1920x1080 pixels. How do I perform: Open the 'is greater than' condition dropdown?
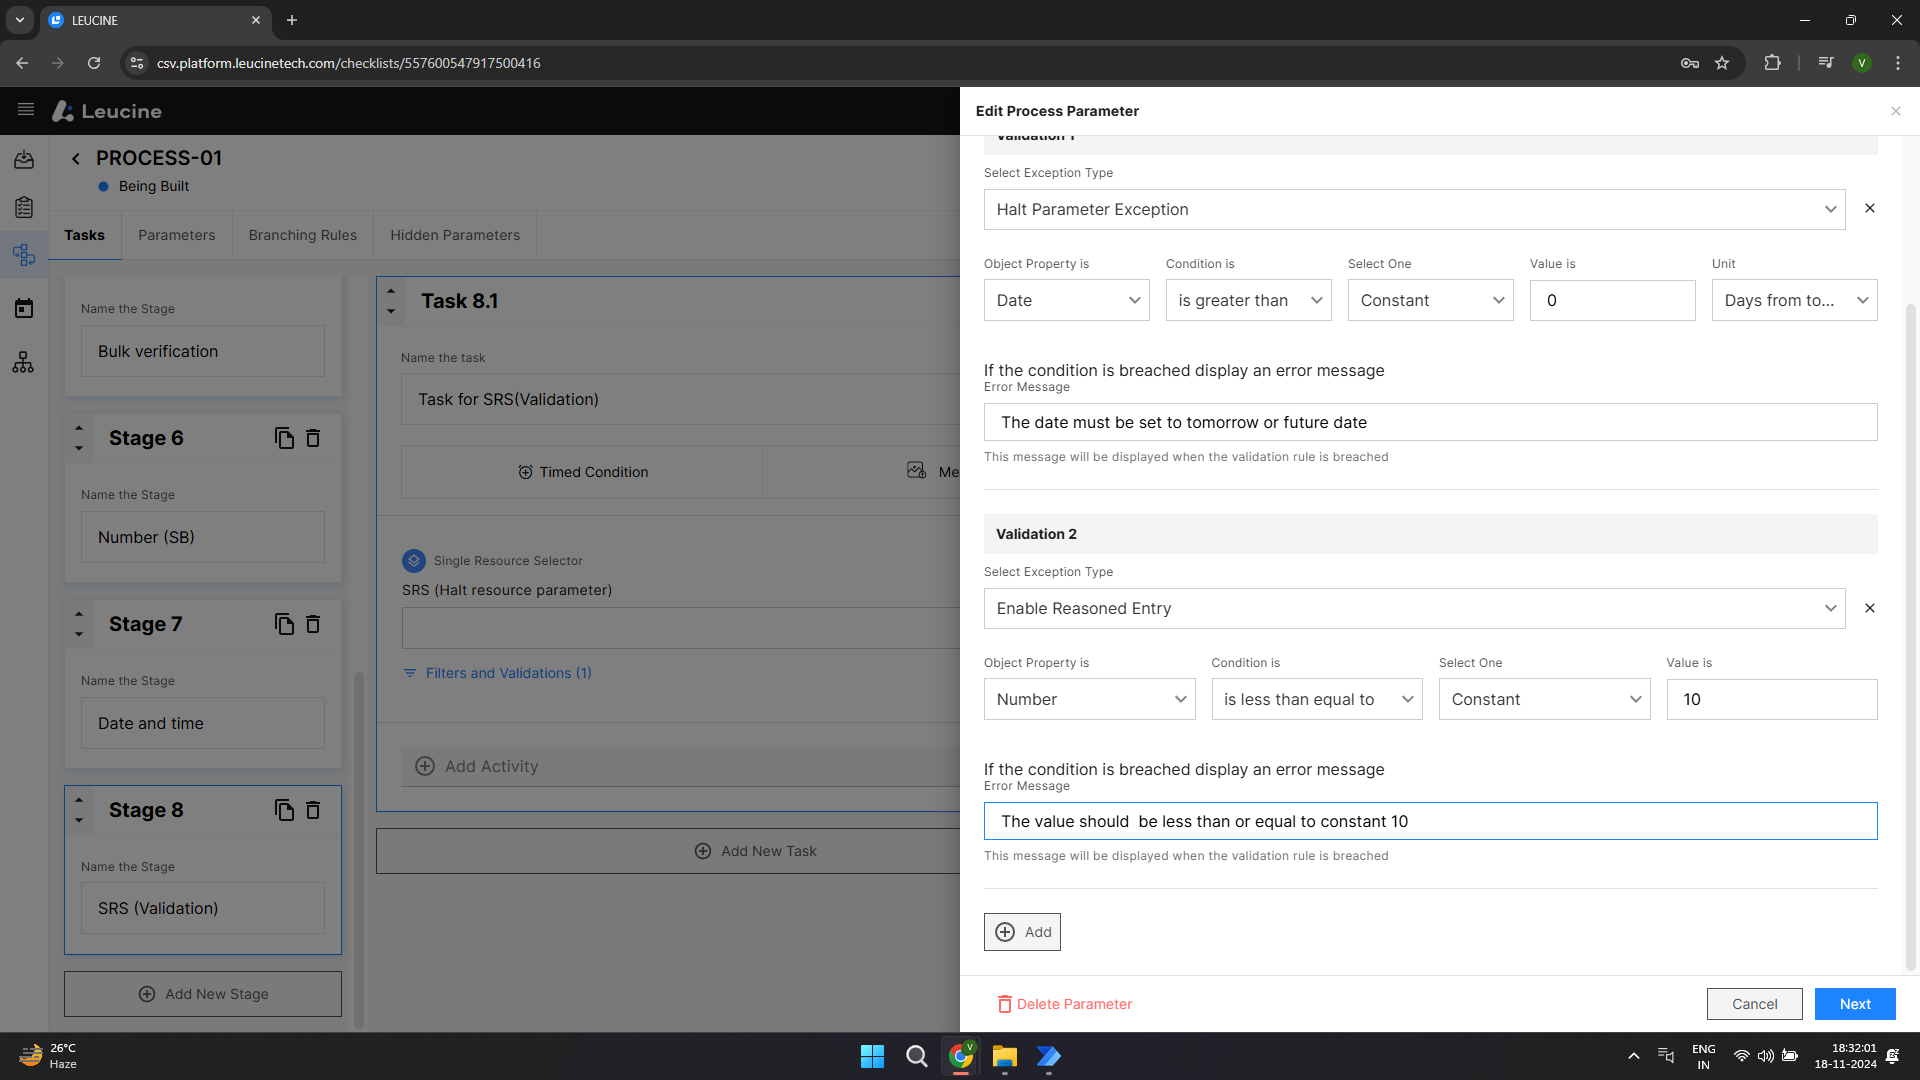(1248, 300)
